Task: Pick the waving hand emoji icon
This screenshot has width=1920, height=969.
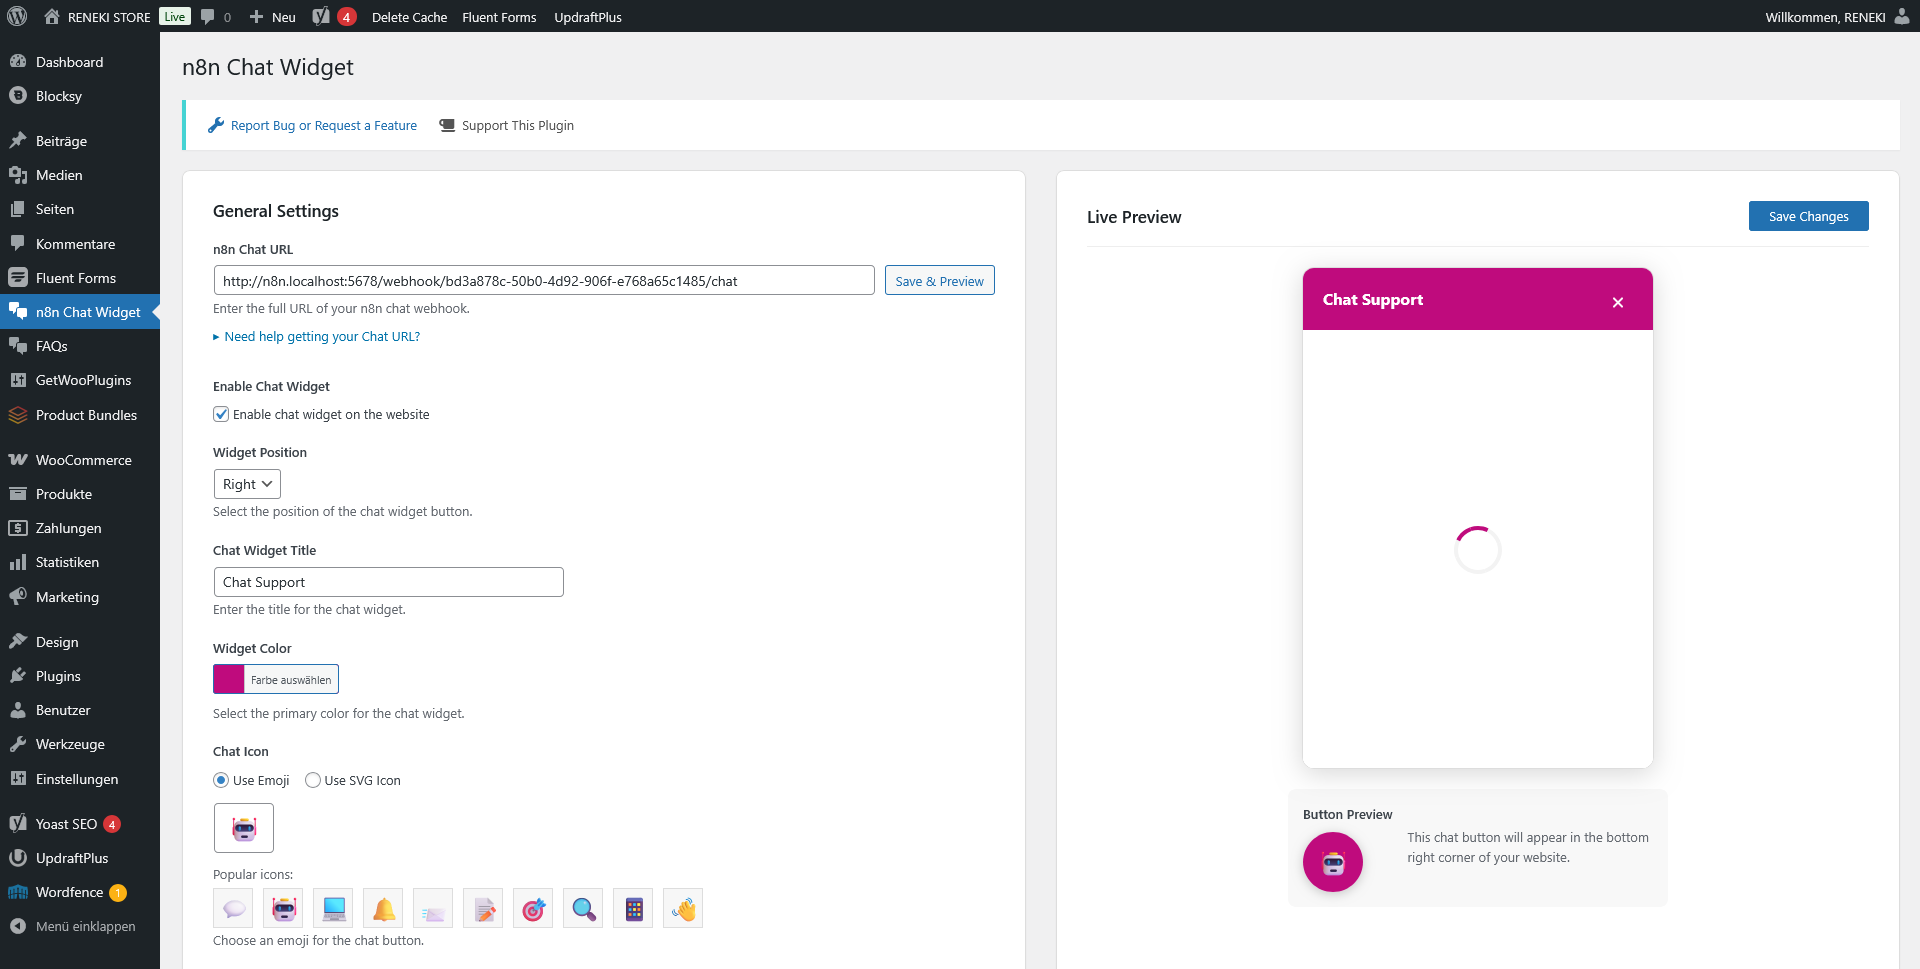Action: pyautogui.click(x=683, y=908)
